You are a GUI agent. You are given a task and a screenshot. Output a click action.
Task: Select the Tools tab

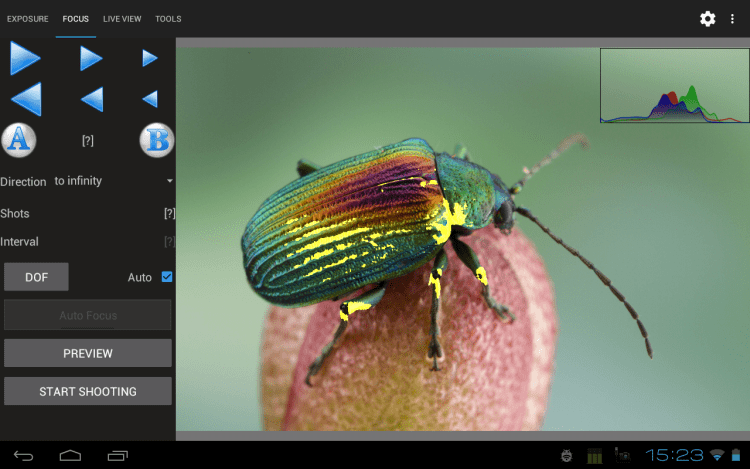click(x=168, y=19)
